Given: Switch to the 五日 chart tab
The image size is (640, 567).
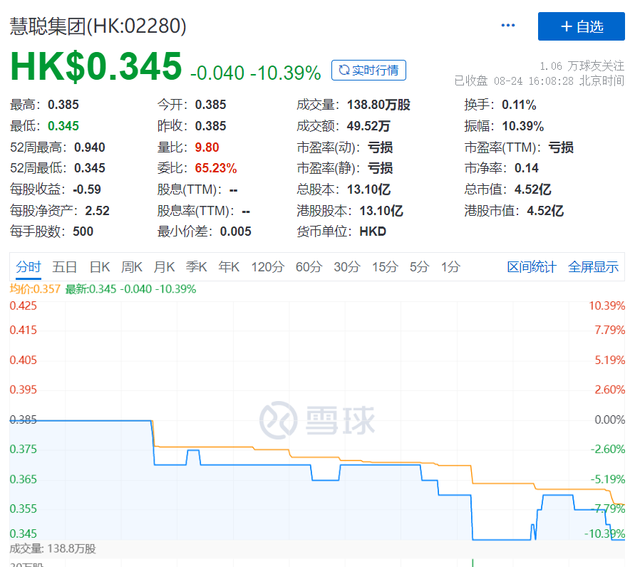Looking at the screenshot, I should point(64,267).
